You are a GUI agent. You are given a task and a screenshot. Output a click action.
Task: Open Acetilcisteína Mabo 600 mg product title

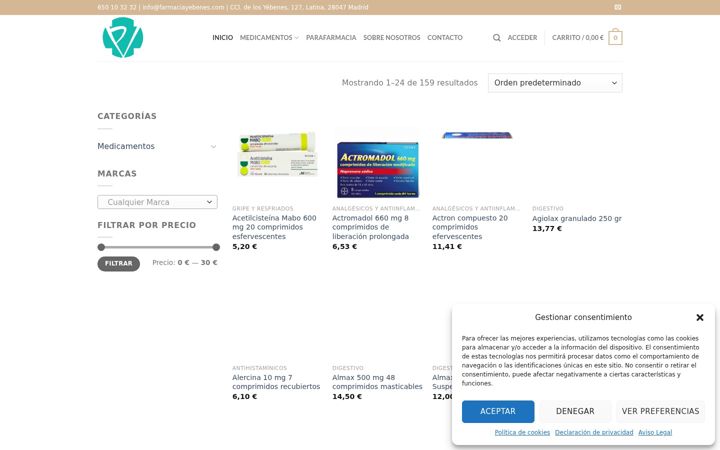click(x=274, y=227)
